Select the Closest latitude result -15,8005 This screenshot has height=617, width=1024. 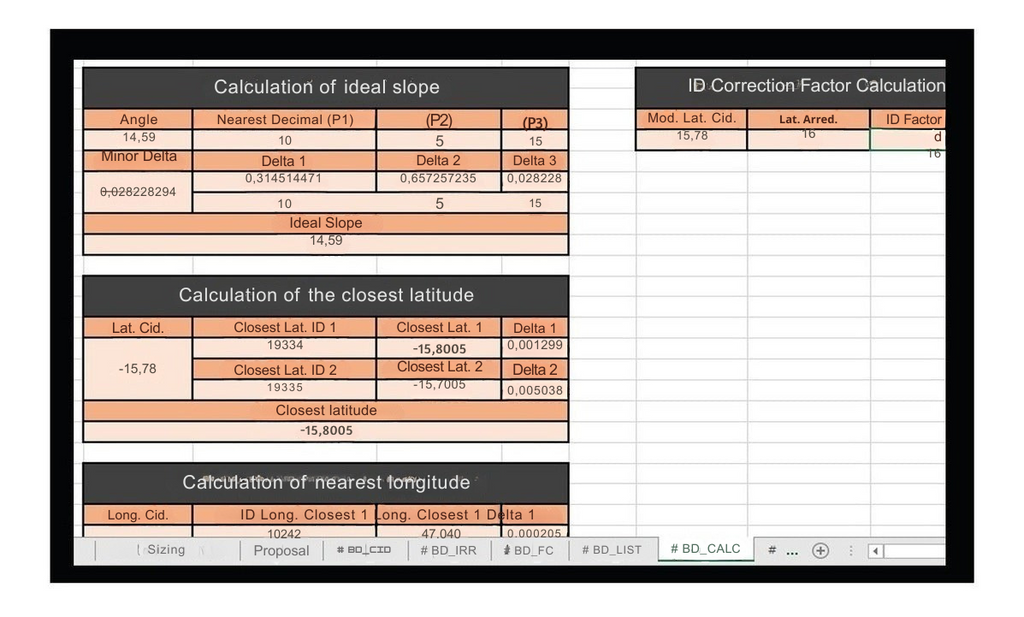326,431
